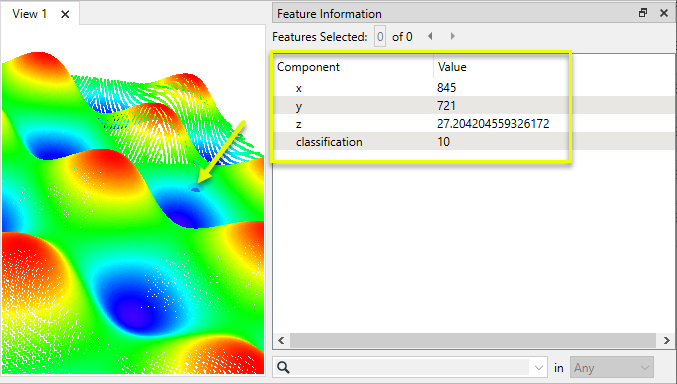This screenshot has height=384, width=677.
Task: Click the Features Selected index field
Action: coord(380,37)
